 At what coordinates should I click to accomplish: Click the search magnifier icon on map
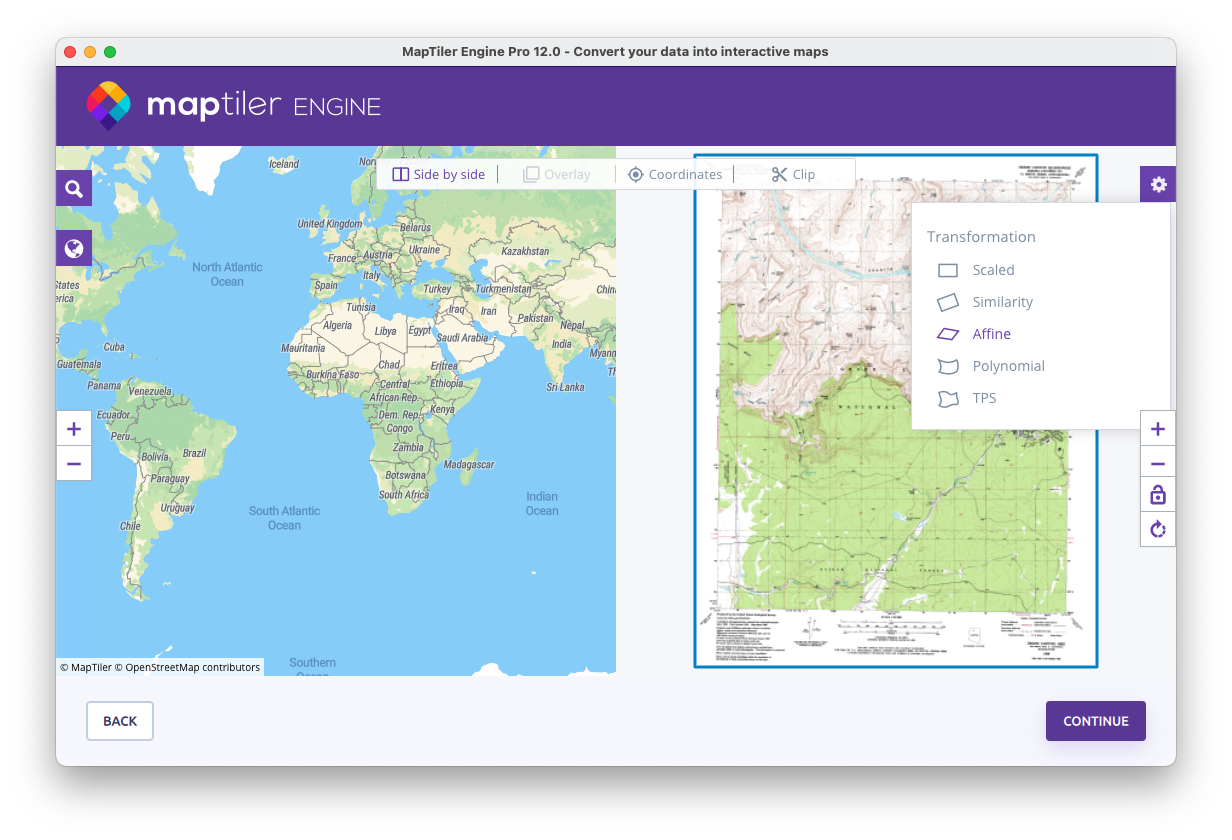point(74,188)
